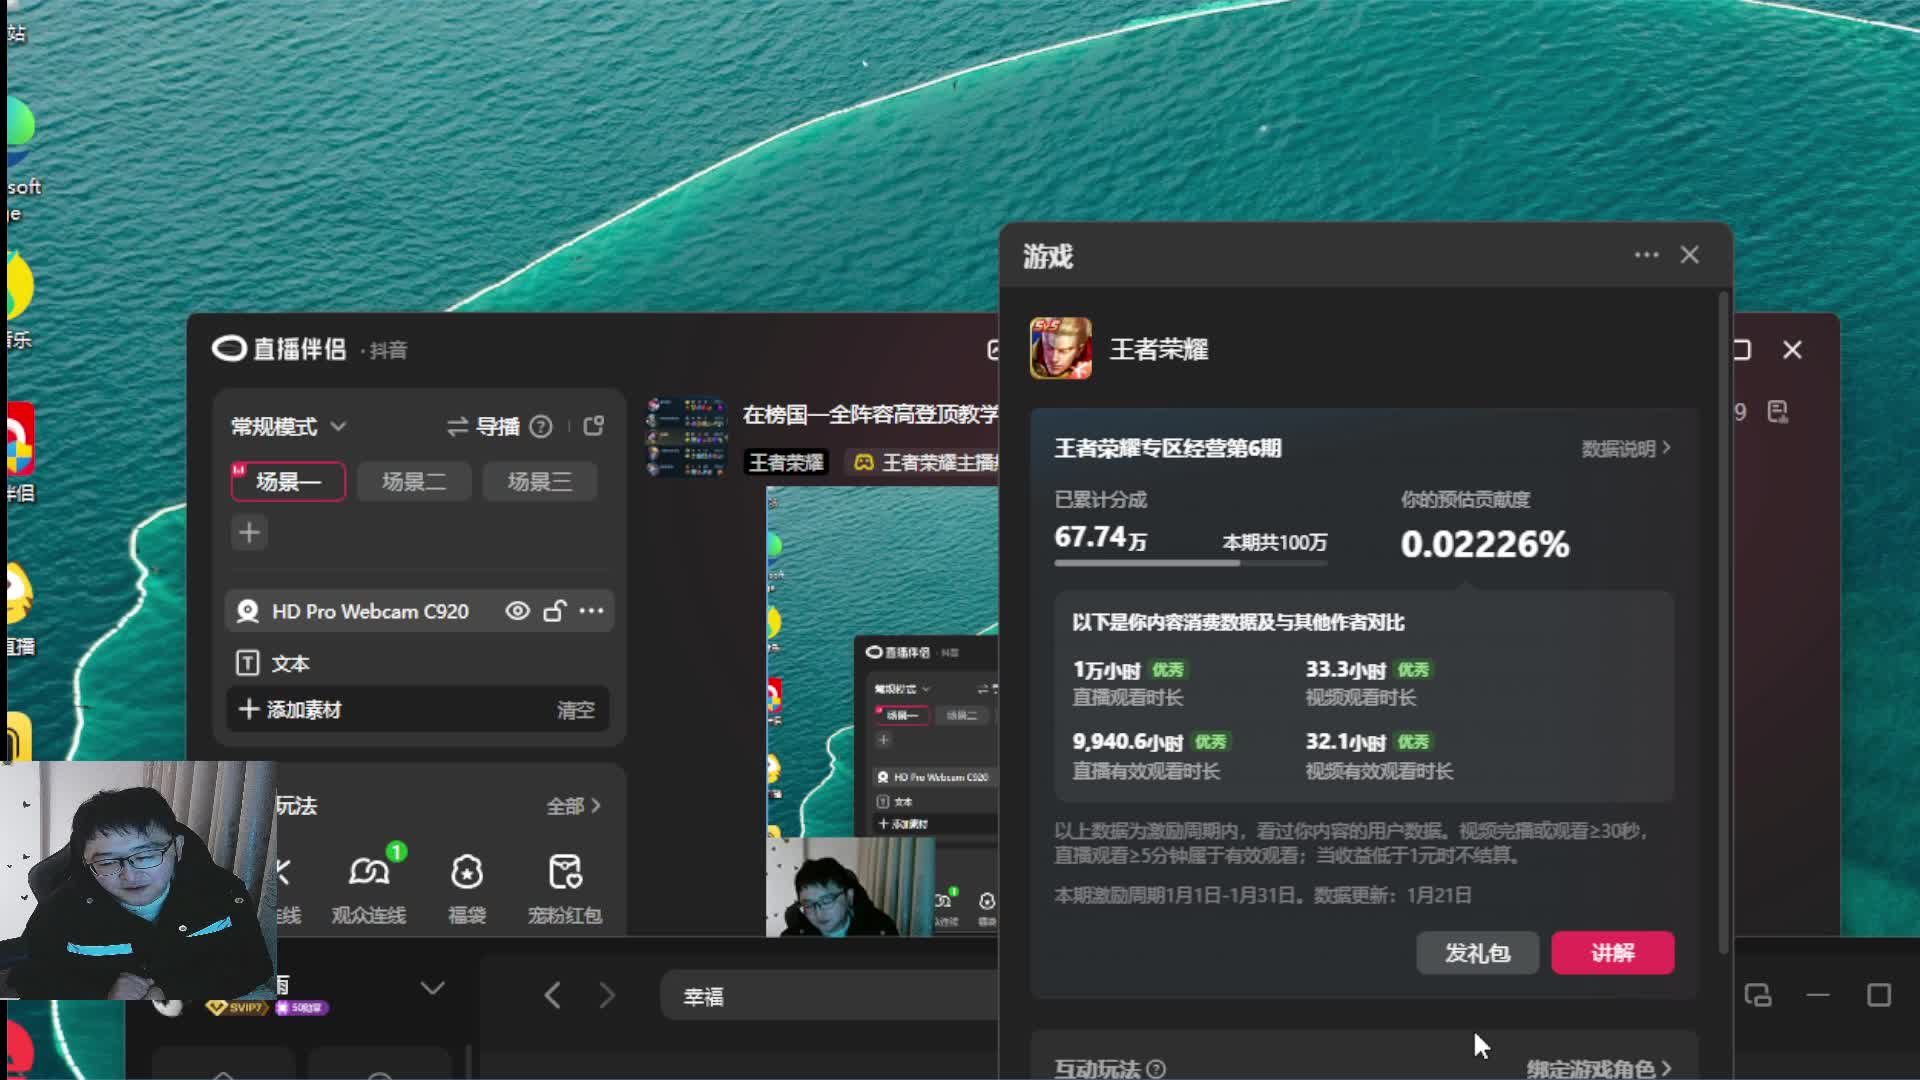Click the 导播 help question icon

pos(541,427)
